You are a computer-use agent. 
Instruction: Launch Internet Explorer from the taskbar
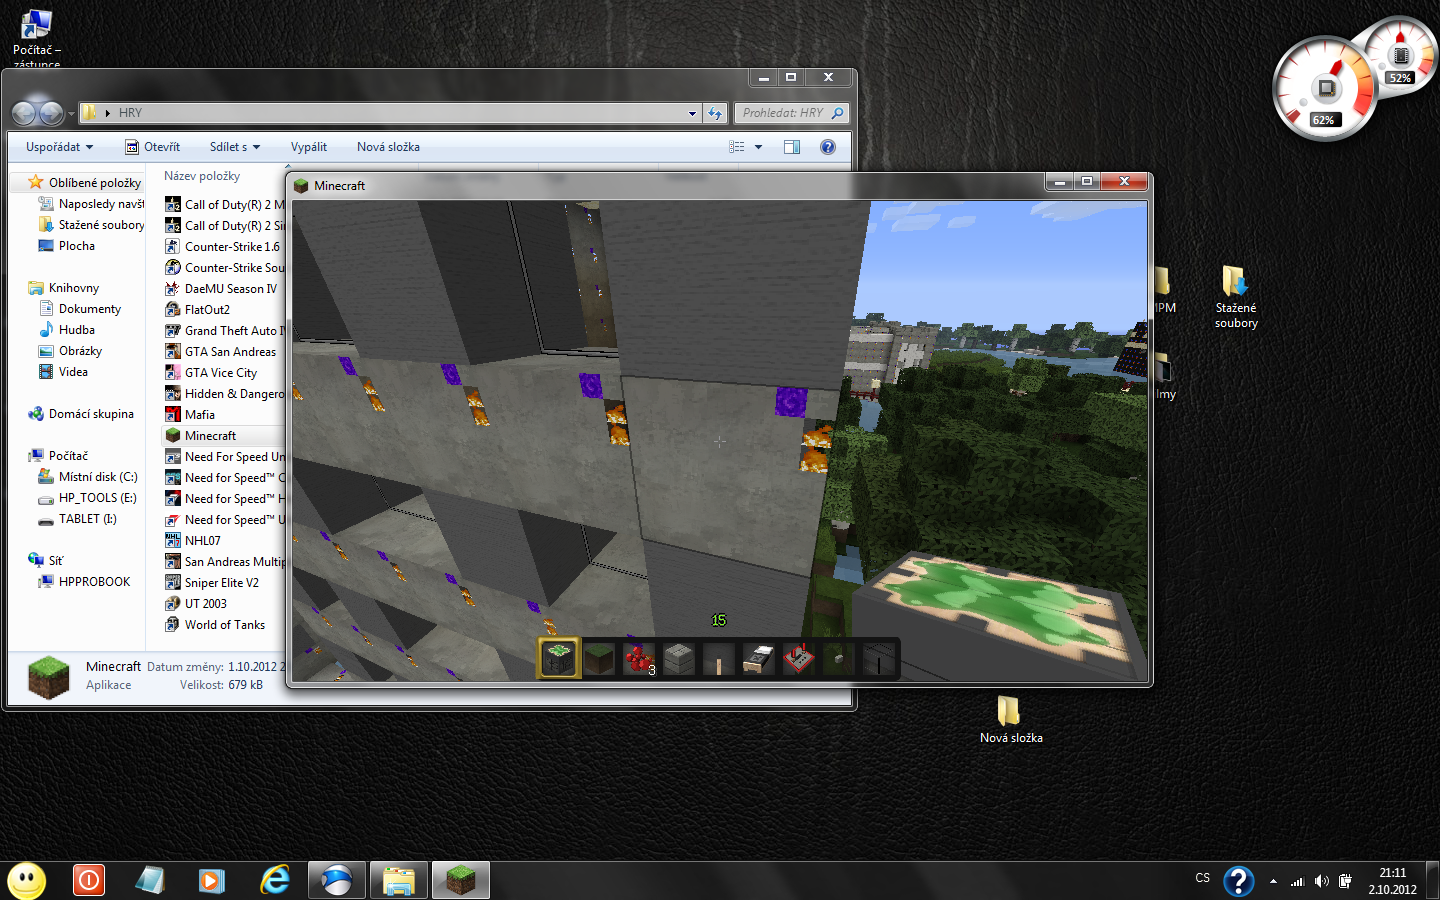[x=274, y=880]
